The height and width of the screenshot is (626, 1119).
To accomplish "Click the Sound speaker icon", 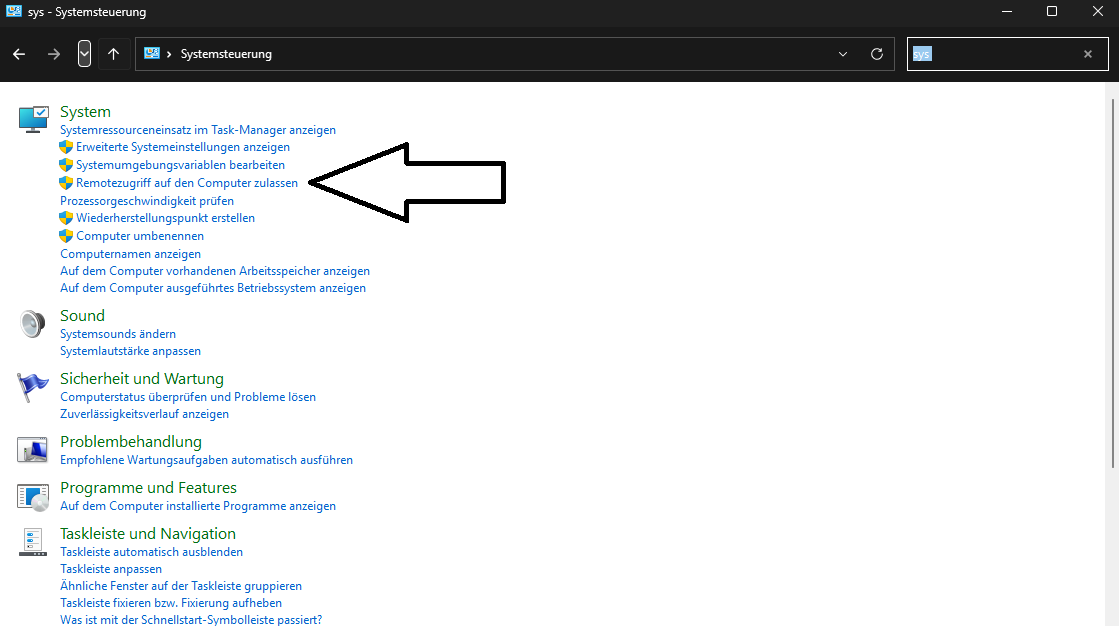I will pyautogui.click(x=33, y=323).
